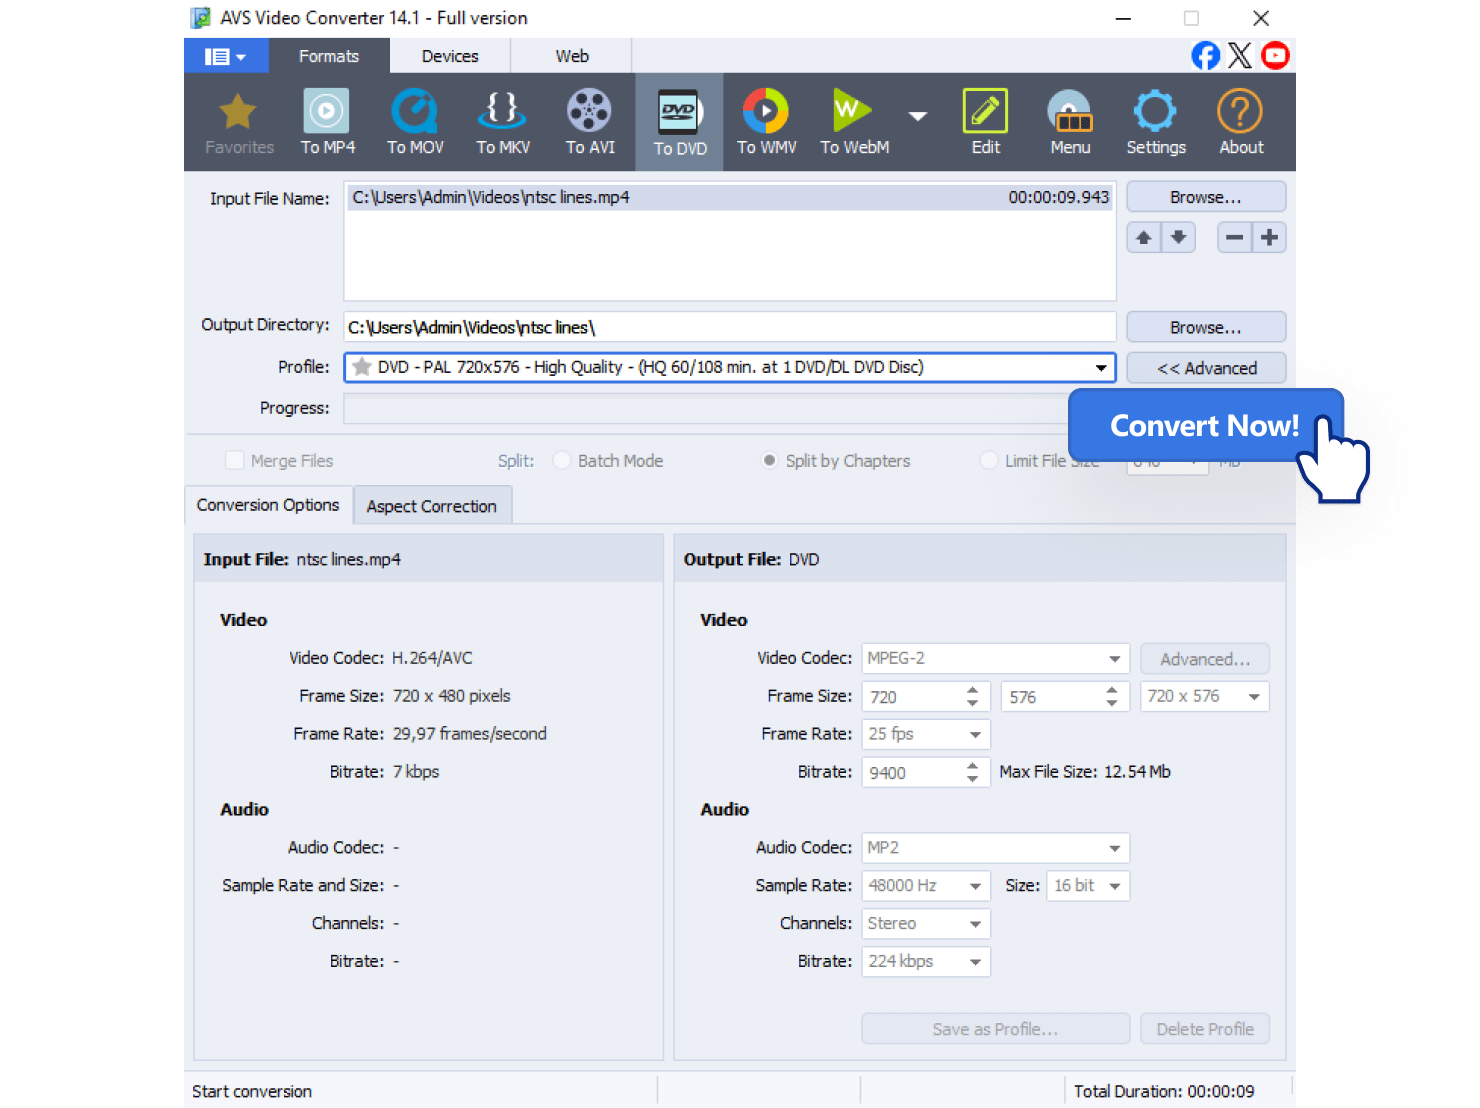Click Browse next to Output Directory

(1205, 328)
